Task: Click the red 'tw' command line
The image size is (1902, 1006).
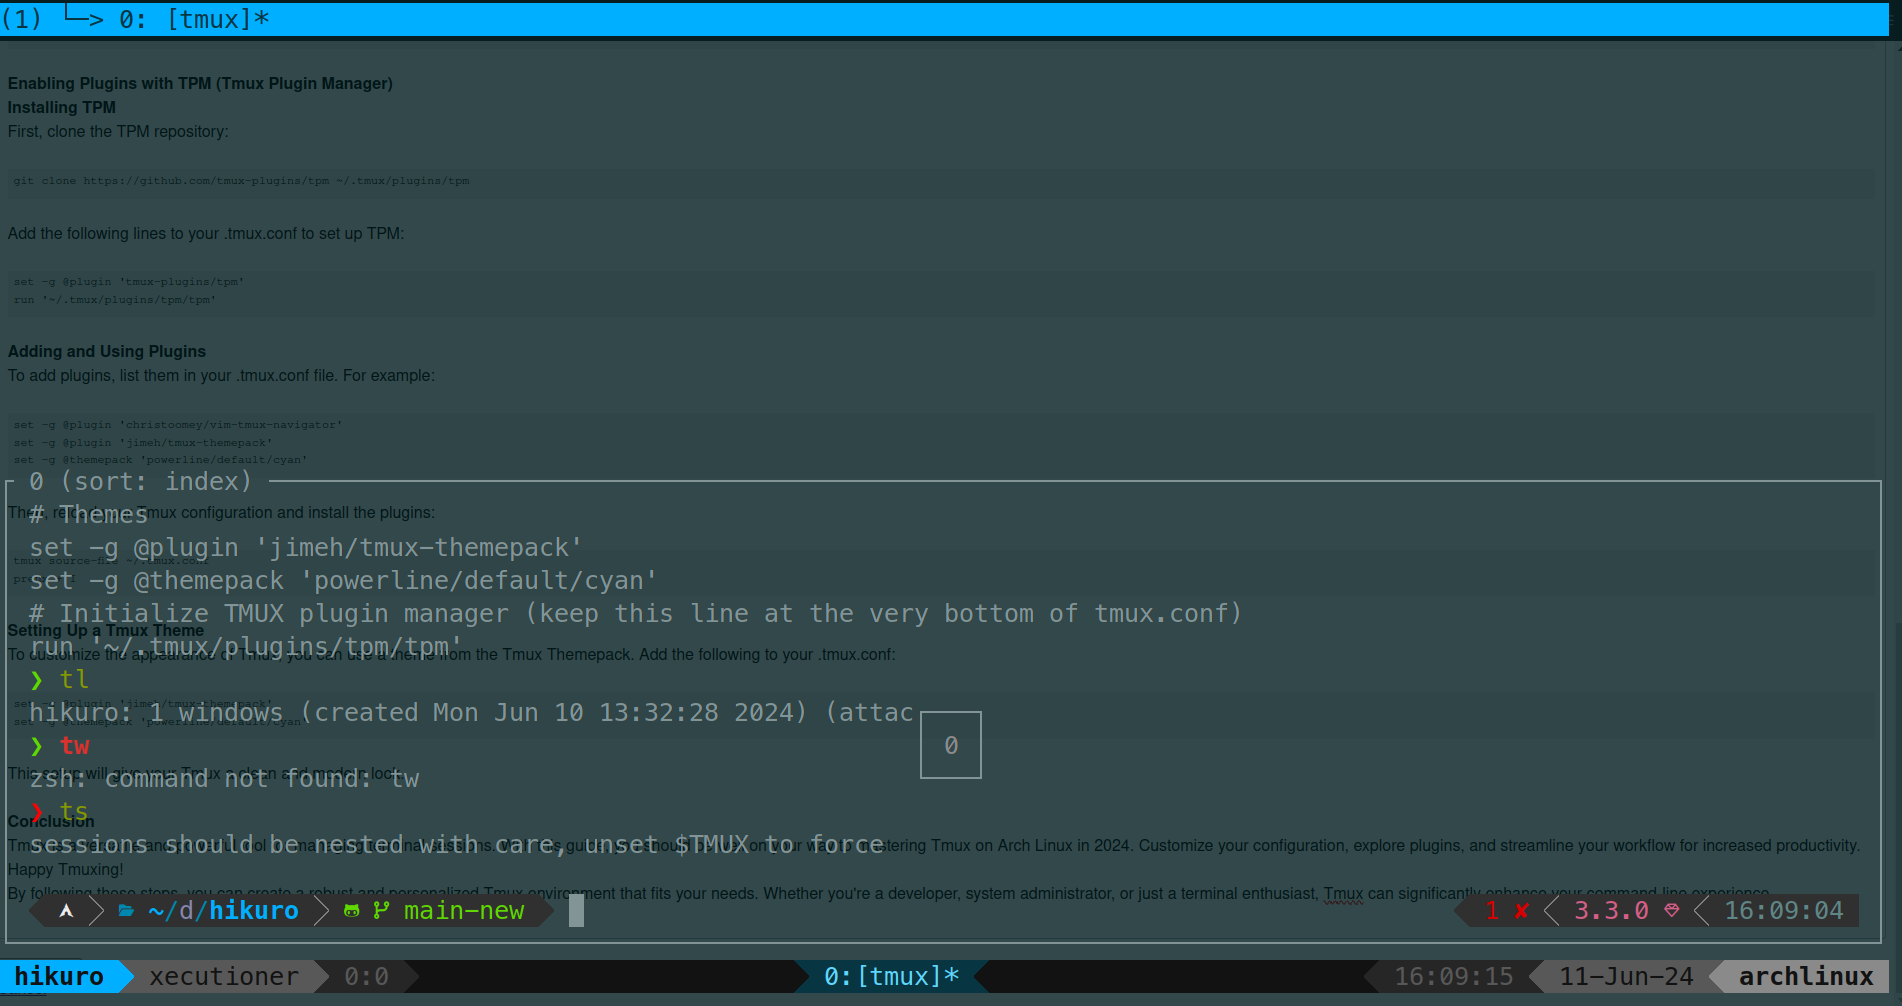Action: 60,746
